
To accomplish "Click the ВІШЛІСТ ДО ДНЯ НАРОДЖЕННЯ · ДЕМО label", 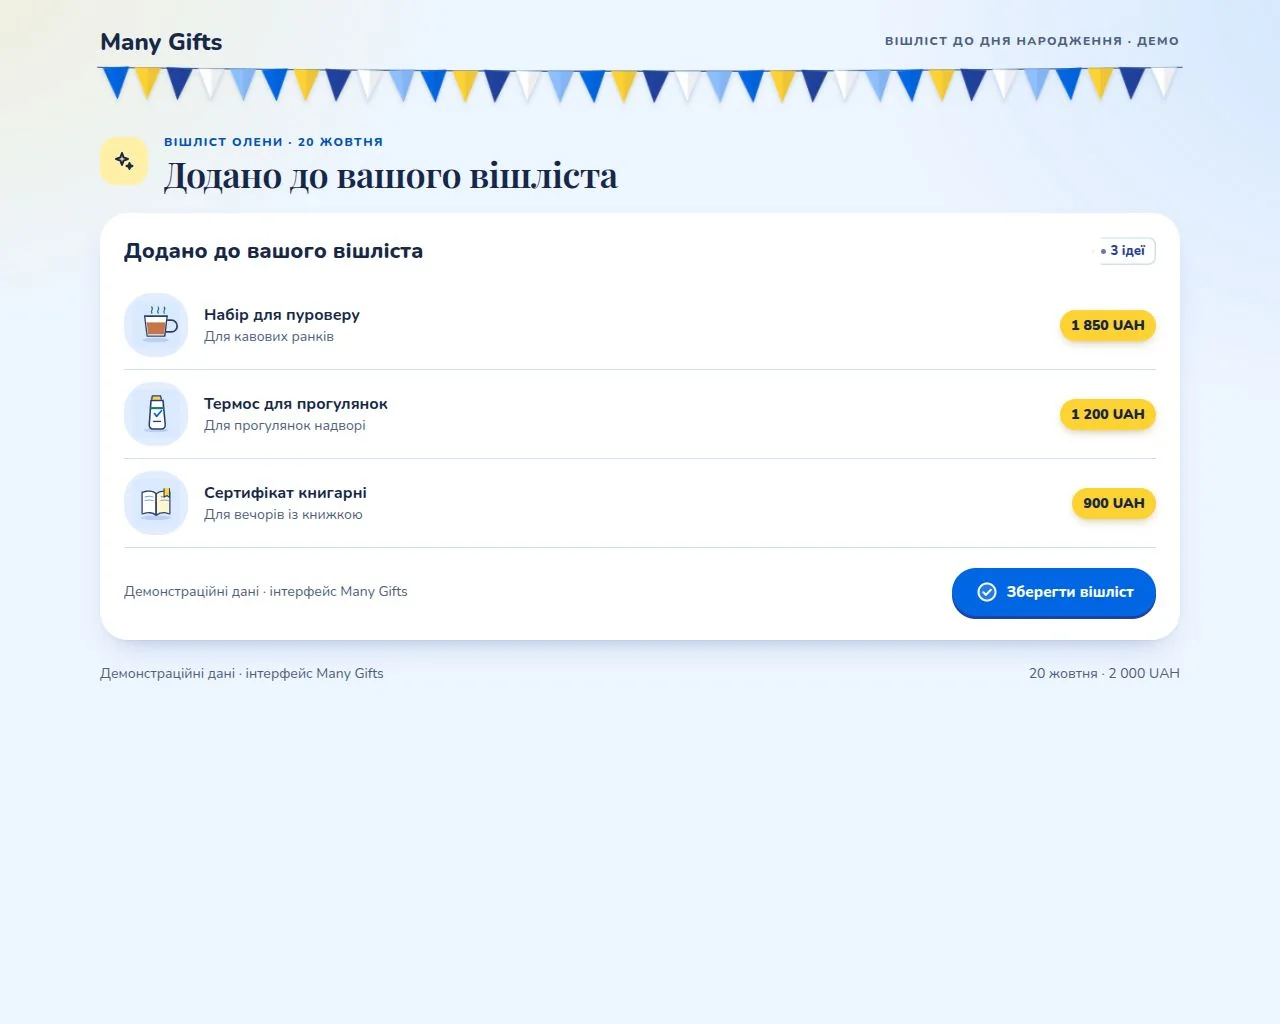I will [x=1032, y=41].
